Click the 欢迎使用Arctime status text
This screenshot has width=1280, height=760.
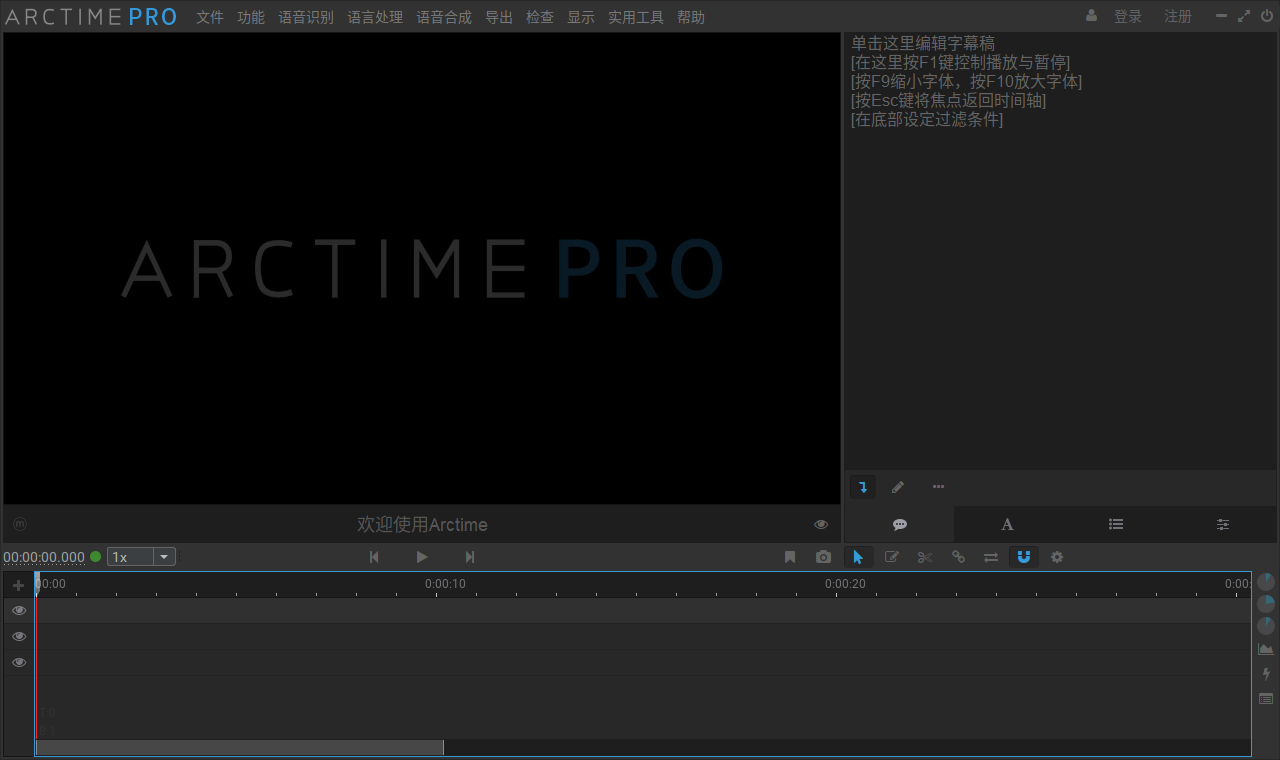(422, 525)
